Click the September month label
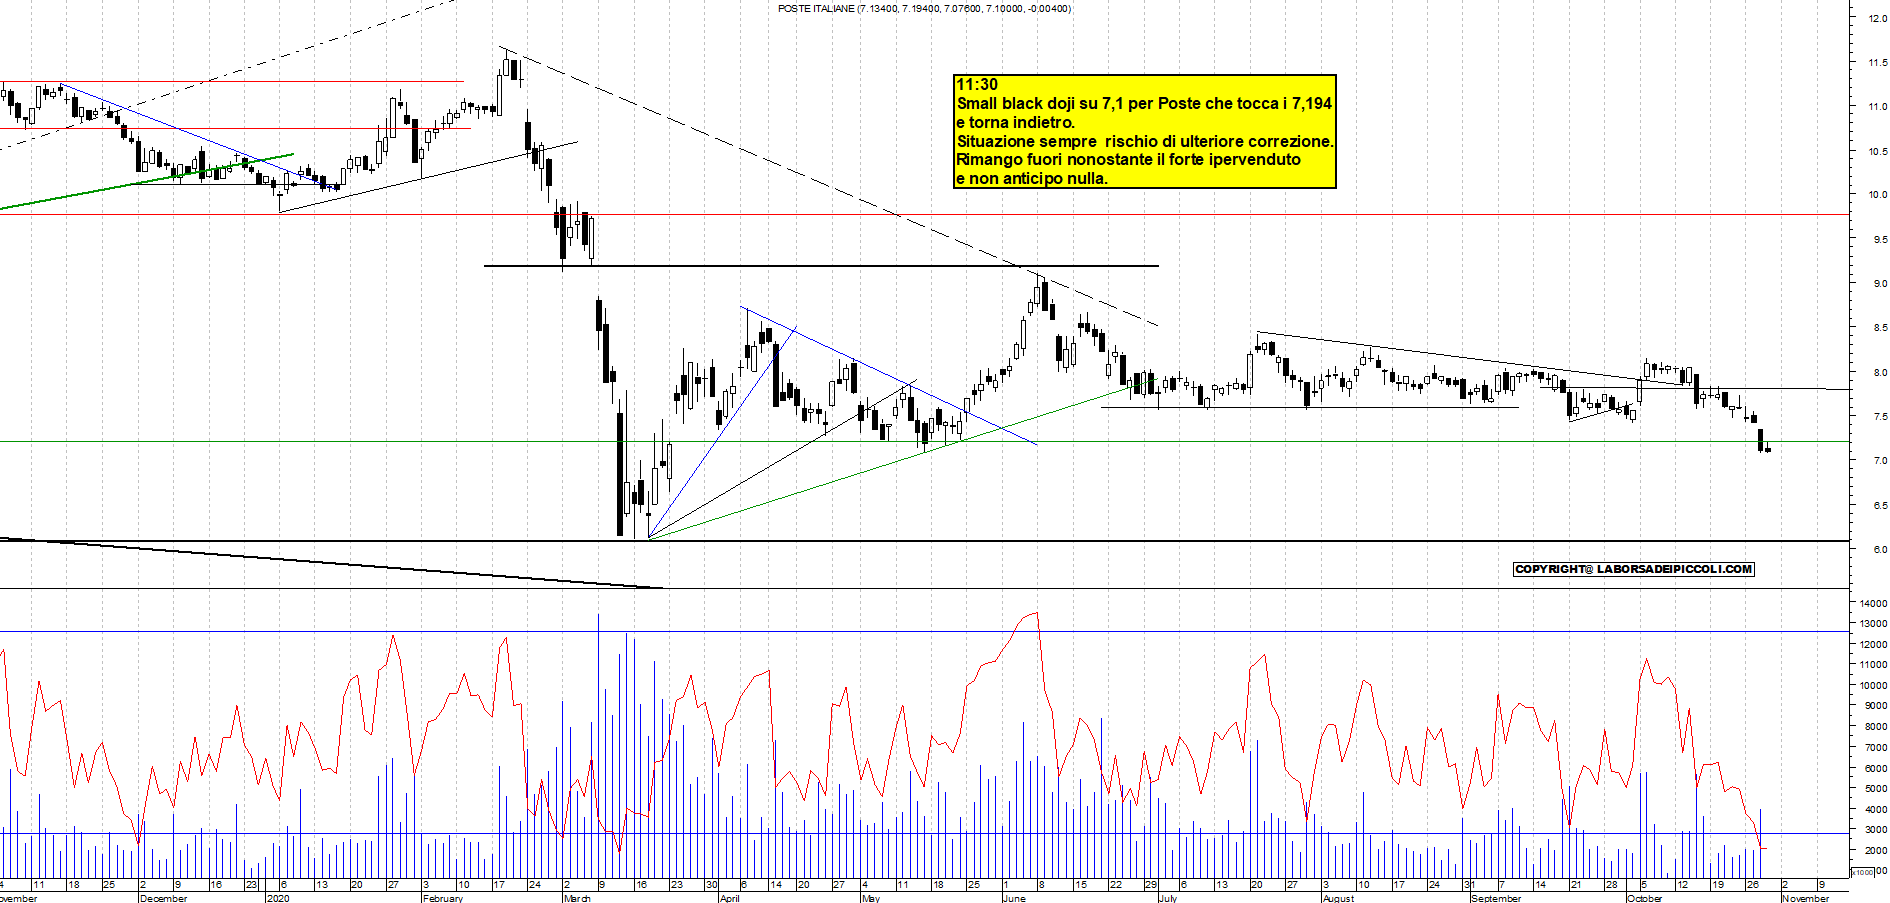Image resolution: width=1890 pixels, height=903 pixels. [1496, 898]
